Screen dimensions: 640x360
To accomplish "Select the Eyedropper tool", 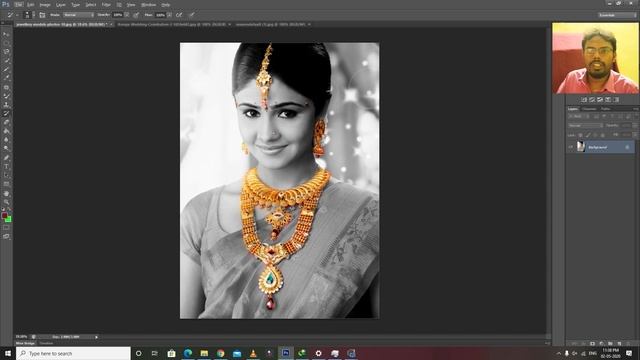I will click(x=6, y=78).
